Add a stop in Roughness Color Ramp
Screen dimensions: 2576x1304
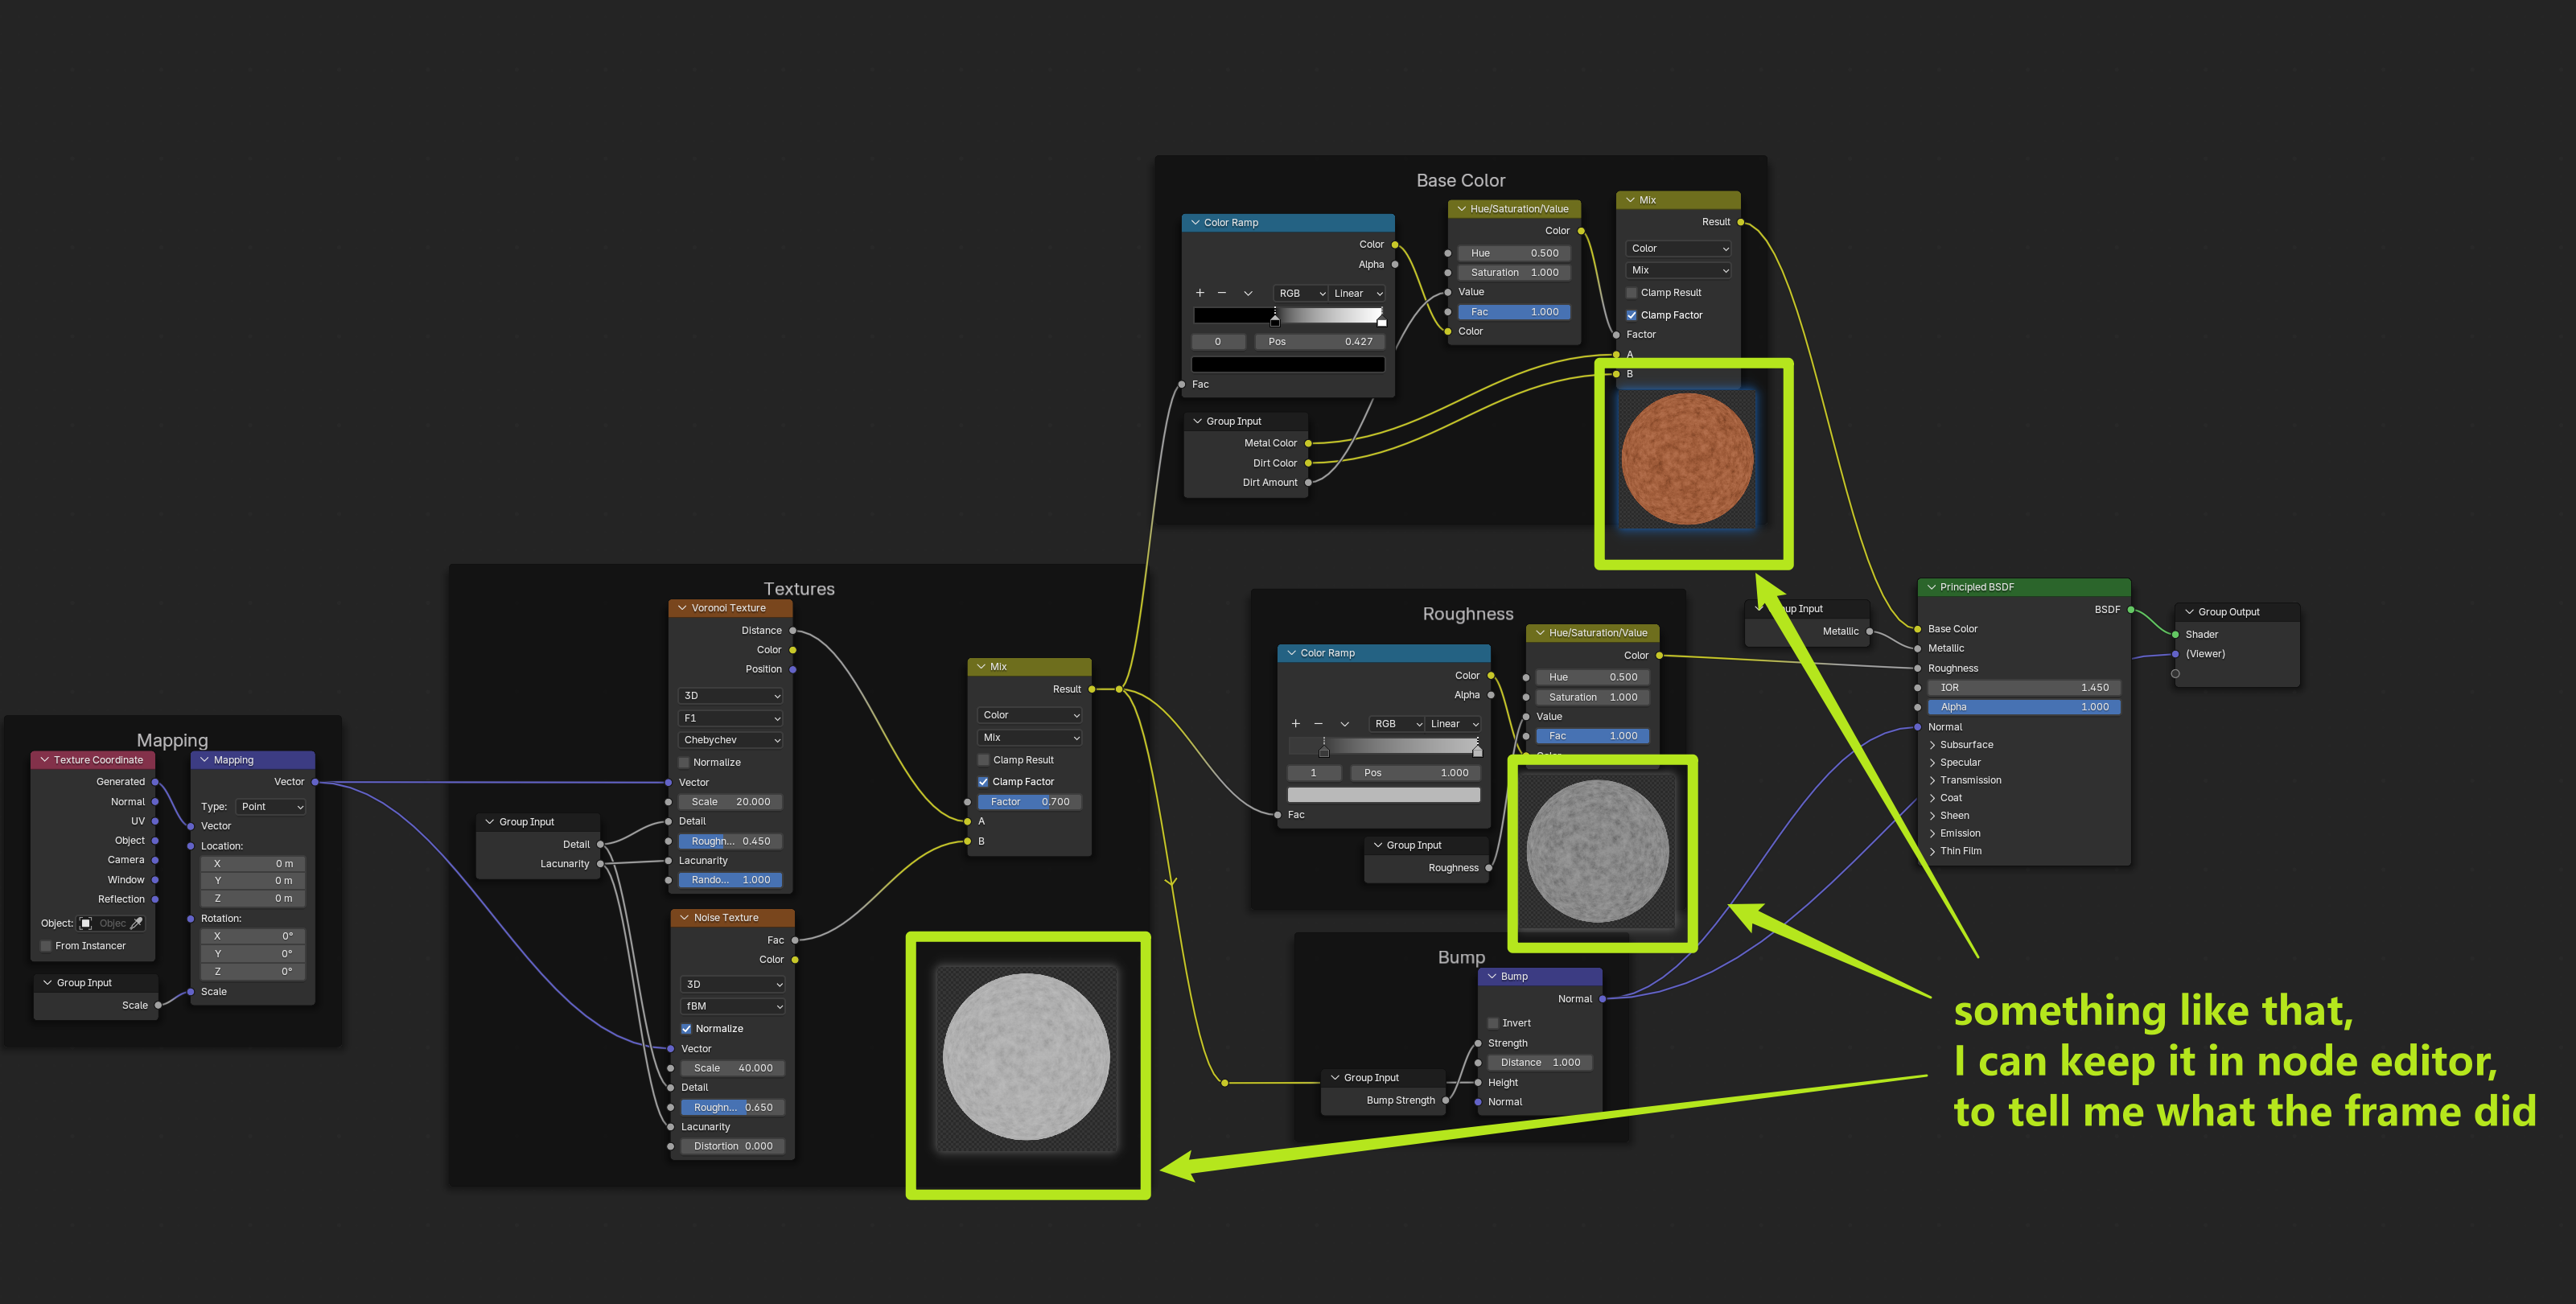[1296, 723]
